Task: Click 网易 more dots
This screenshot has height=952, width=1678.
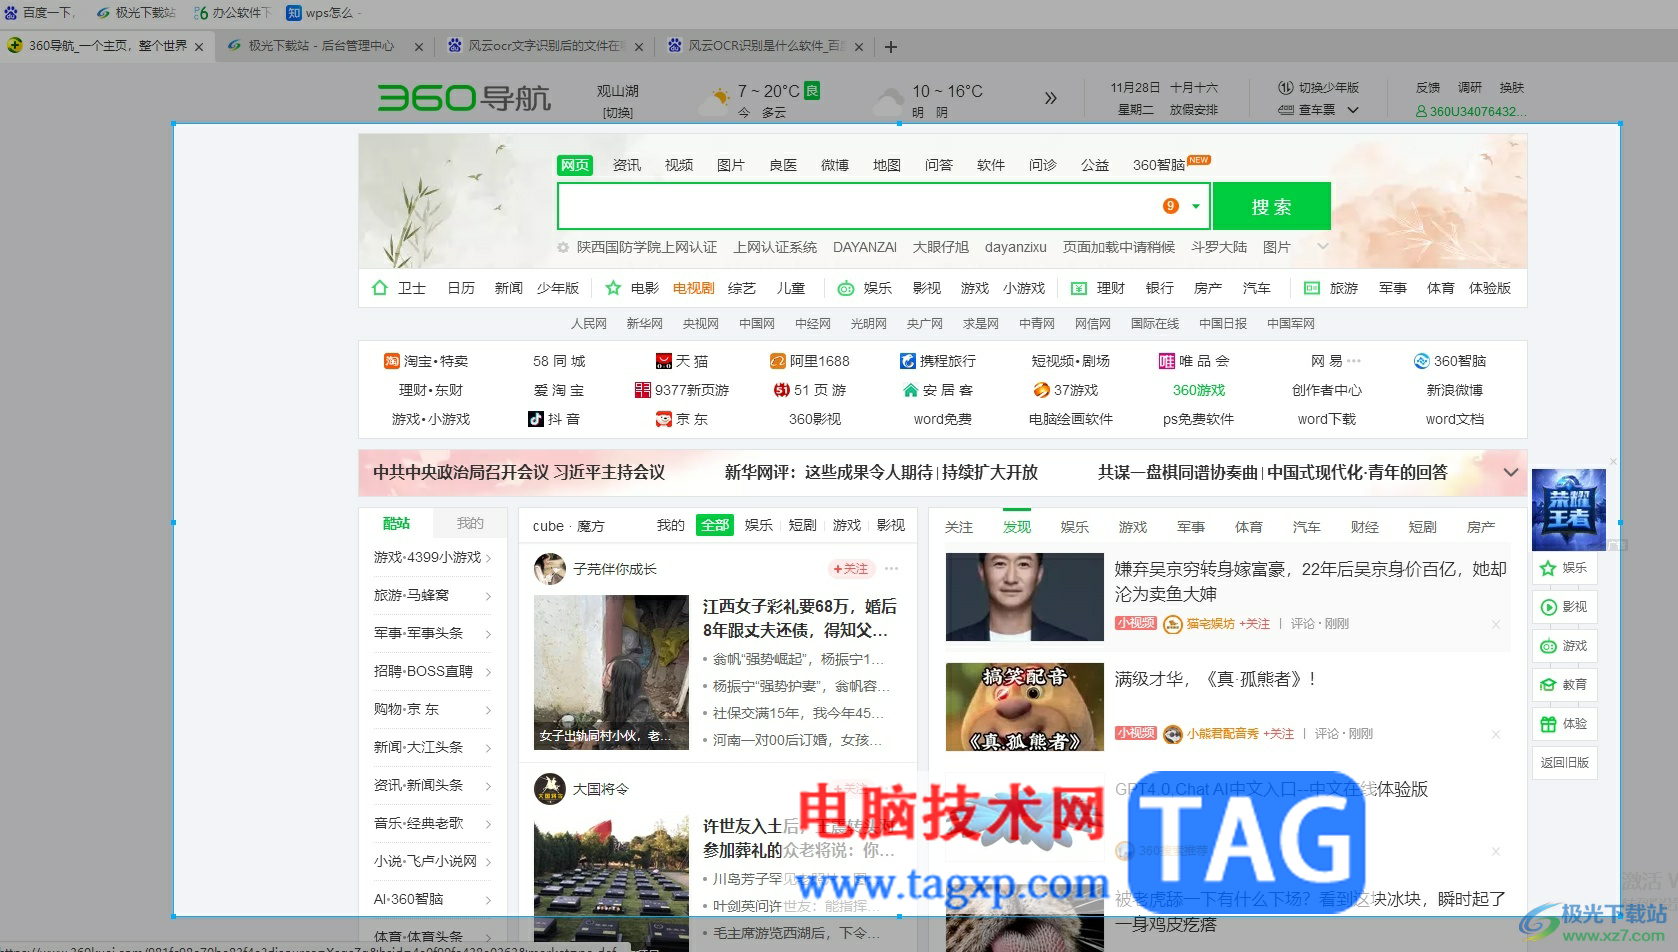Action: (x=1354, y=361)
